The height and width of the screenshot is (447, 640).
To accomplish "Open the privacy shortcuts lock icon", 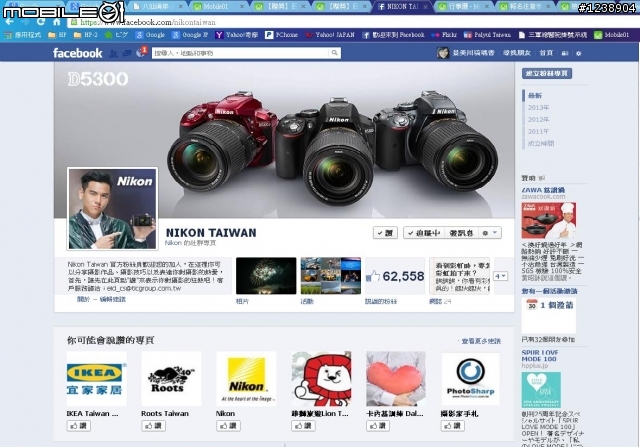I will click(565, 53).
